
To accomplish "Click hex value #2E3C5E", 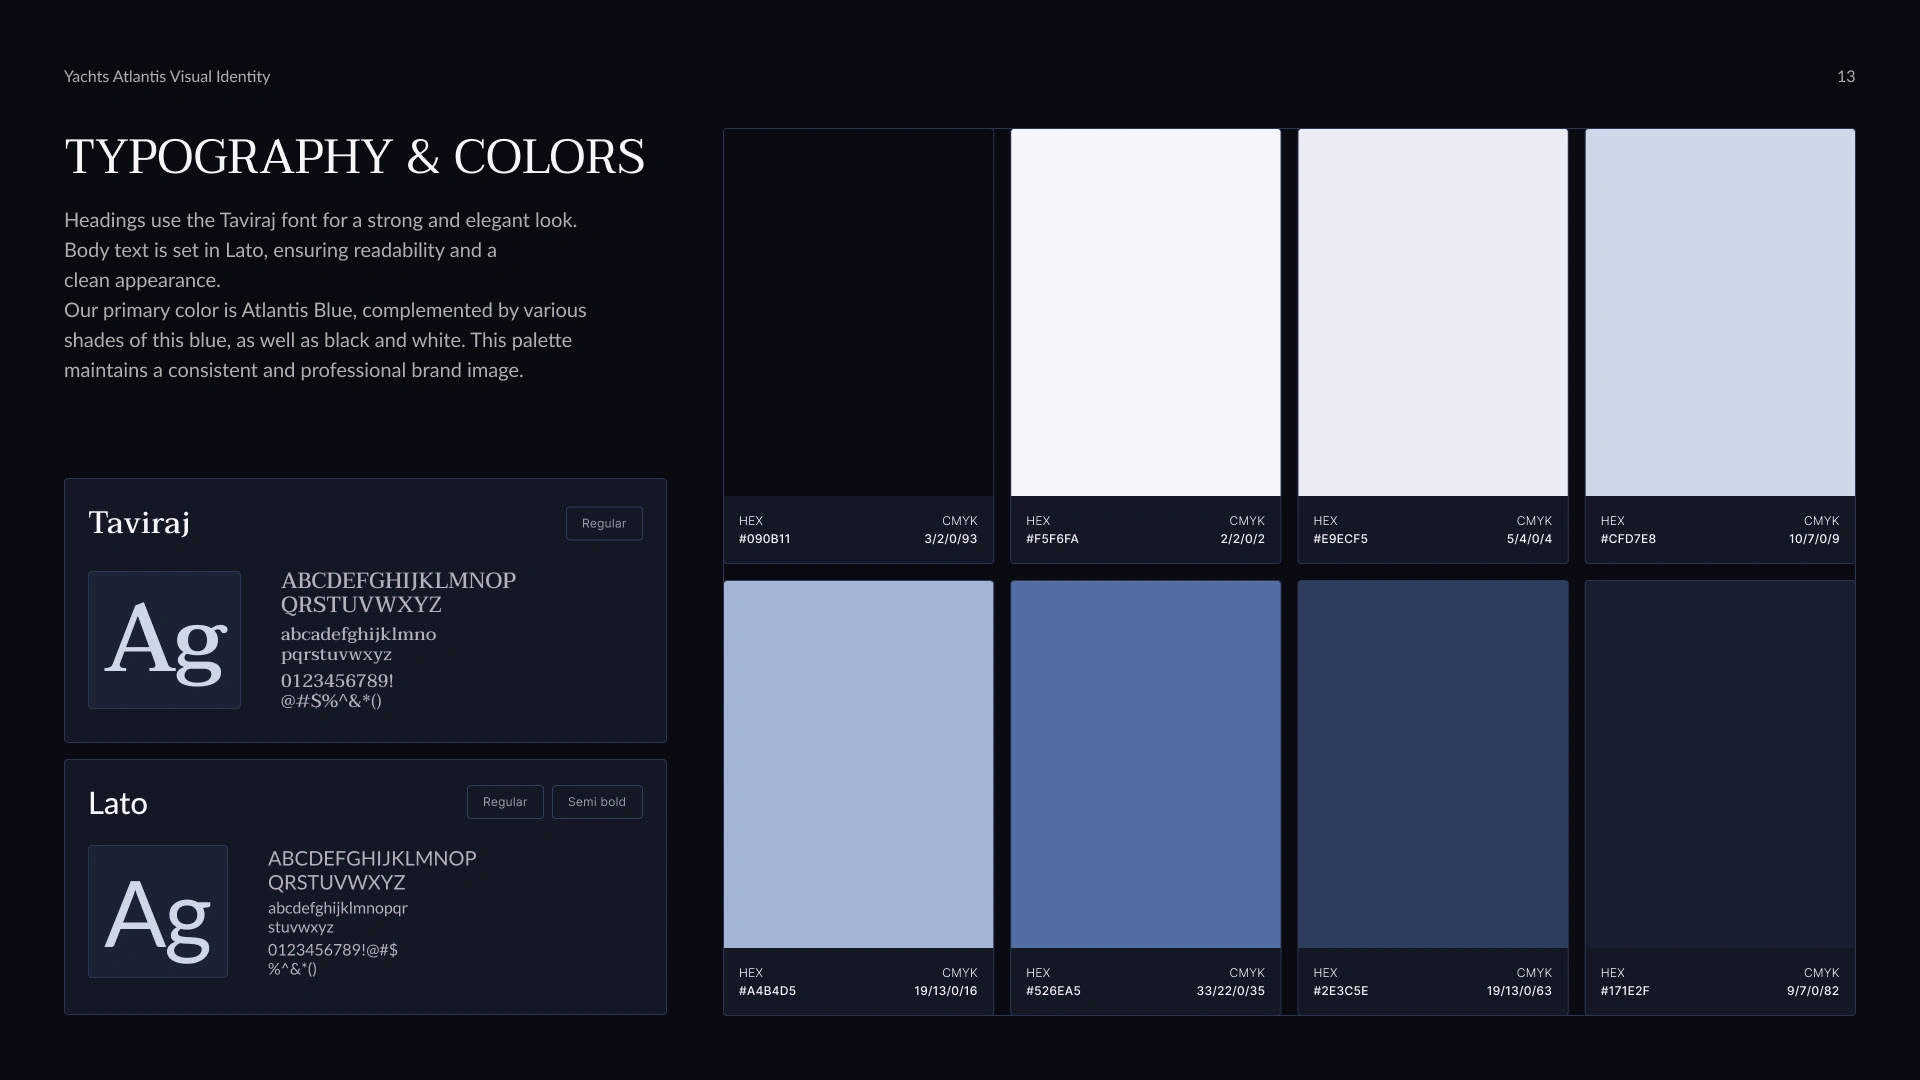I will [x=1341, y=991].
